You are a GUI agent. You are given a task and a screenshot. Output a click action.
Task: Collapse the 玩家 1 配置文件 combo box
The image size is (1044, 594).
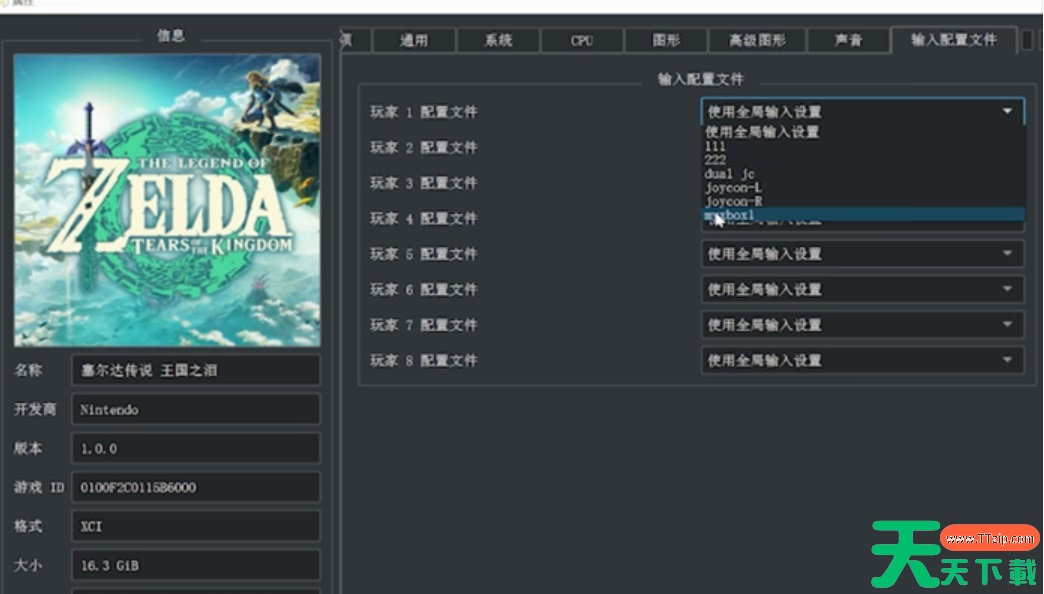[862, 111]
